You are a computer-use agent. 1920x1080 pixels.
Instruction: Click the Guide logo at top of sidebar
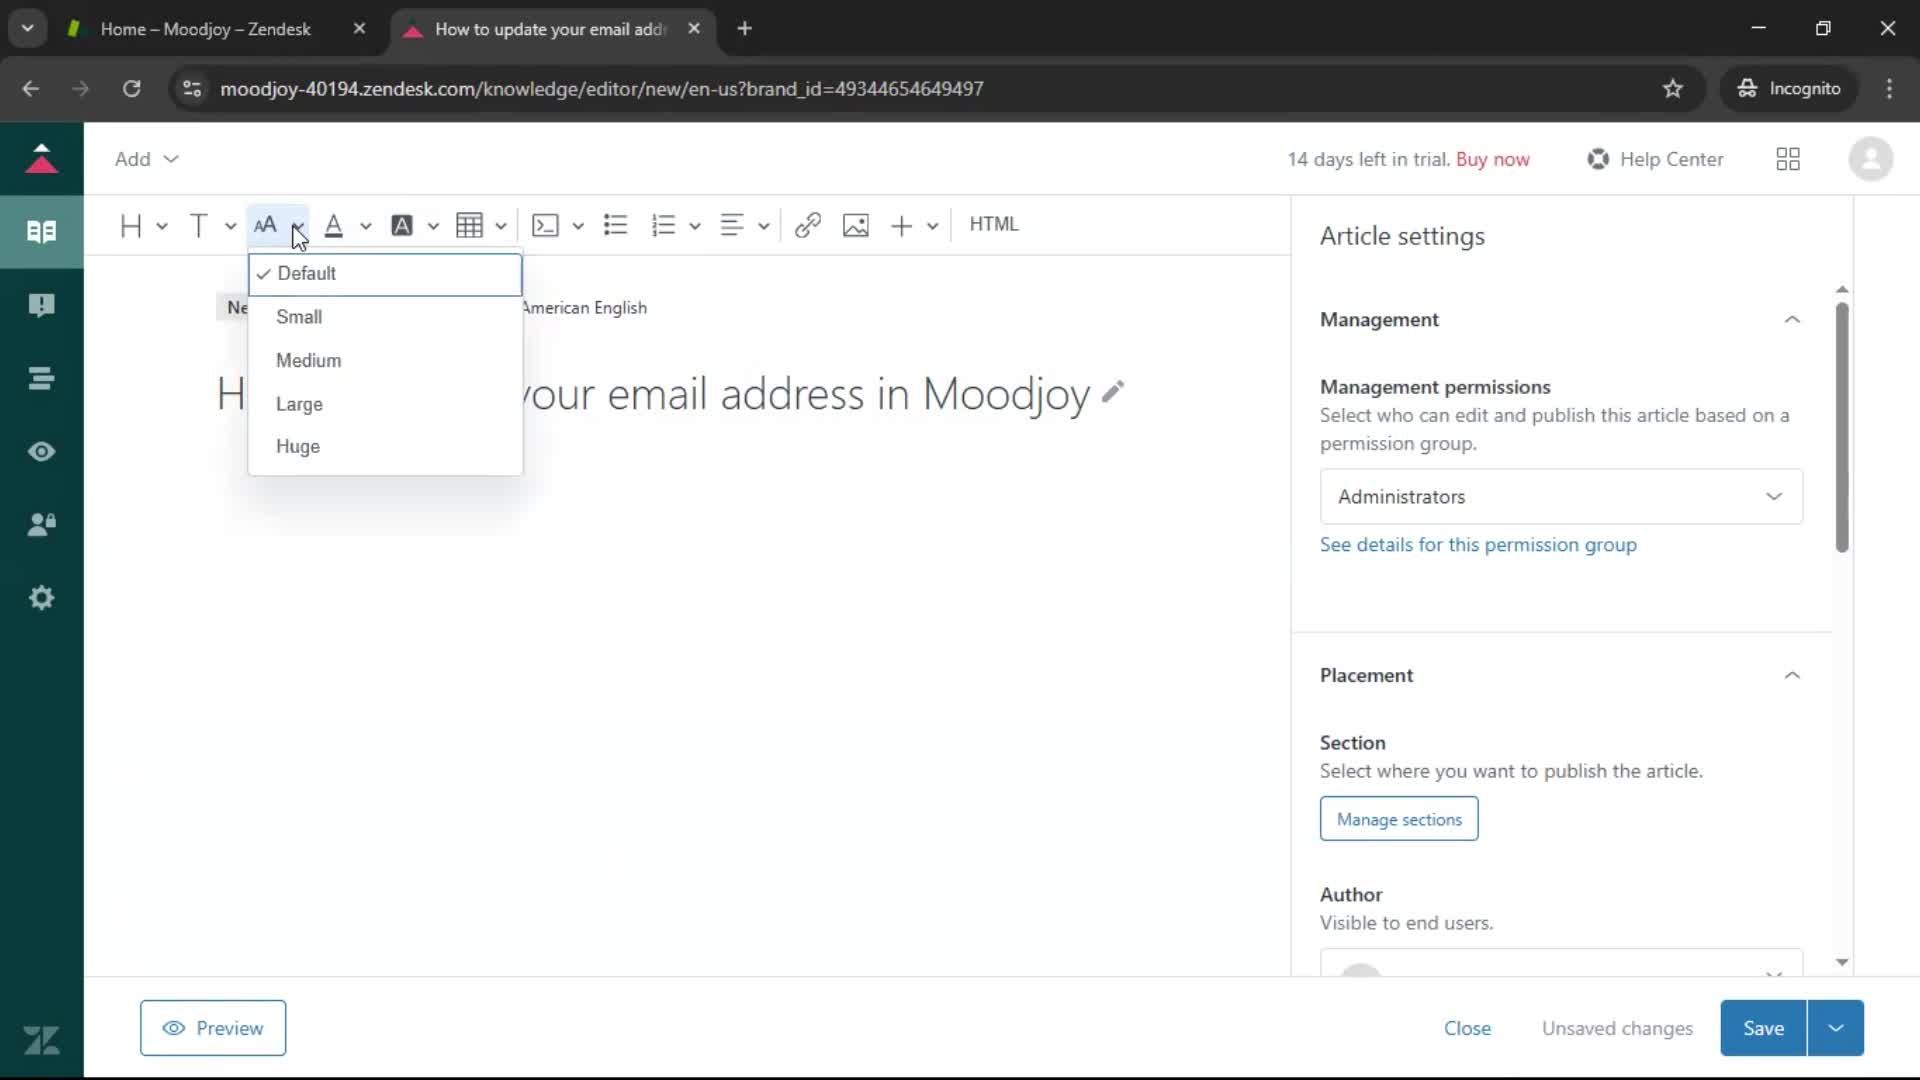(x=41, y=159)
